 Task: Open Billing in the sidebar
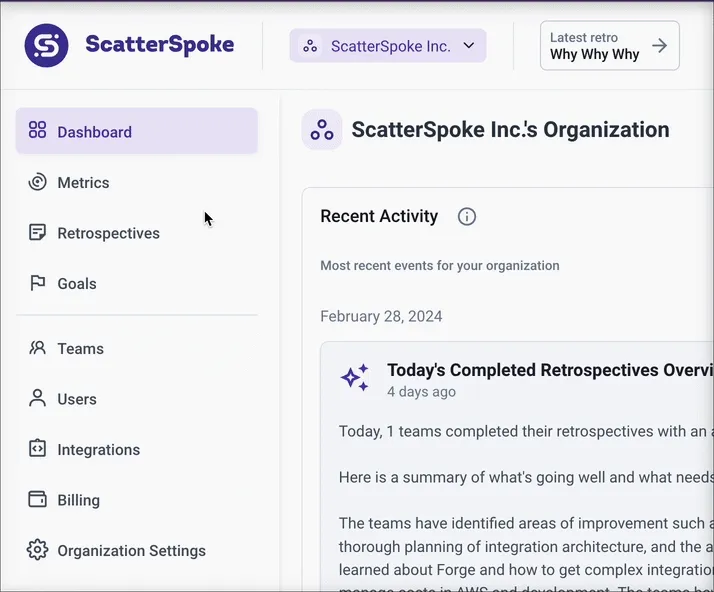point(137,500)
